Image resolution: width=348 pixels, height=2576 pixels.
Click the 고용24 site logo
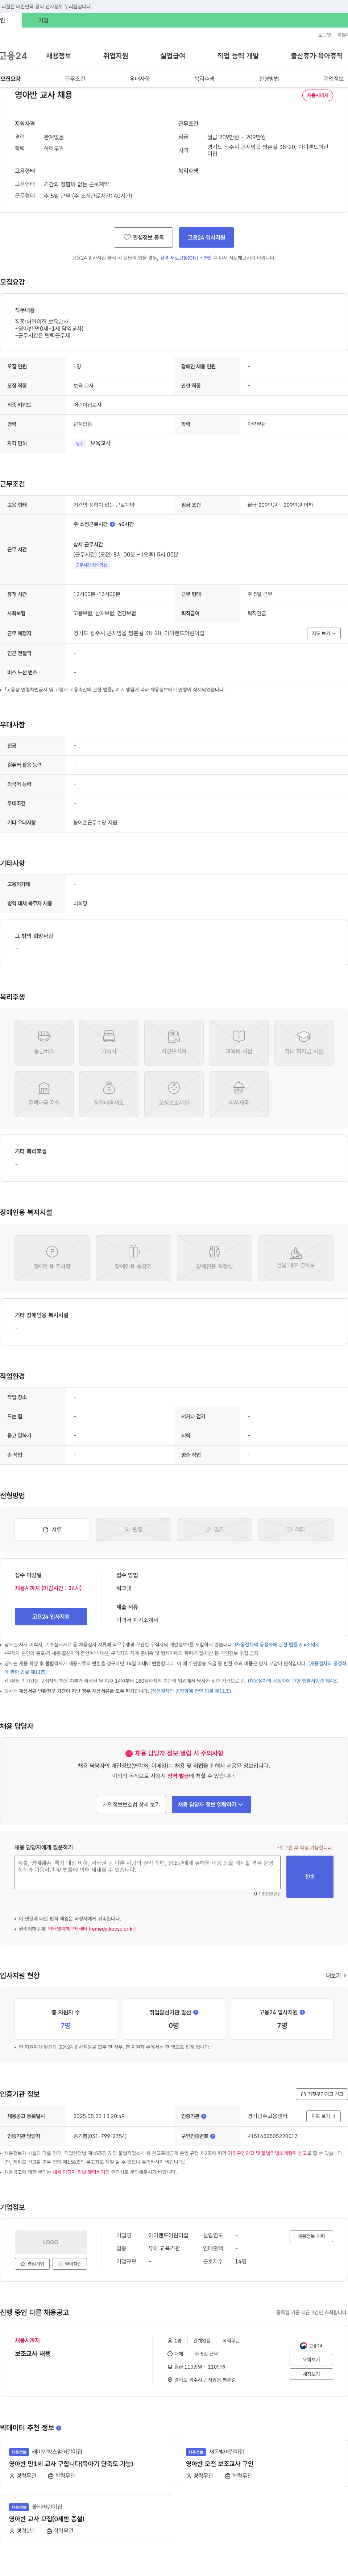click(x=13, y=56)
